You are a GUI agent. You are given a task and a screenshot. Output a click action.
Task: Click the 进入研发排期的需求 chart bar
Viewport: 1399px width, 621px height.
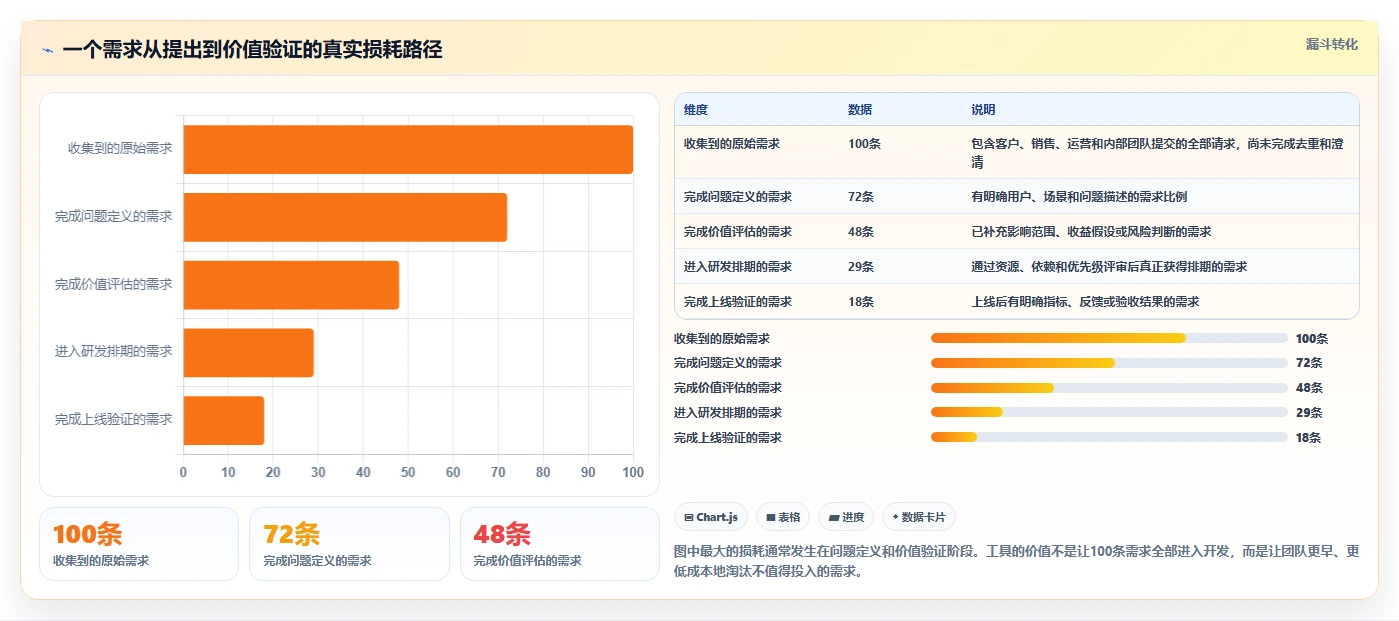click(x=249, y=352)
